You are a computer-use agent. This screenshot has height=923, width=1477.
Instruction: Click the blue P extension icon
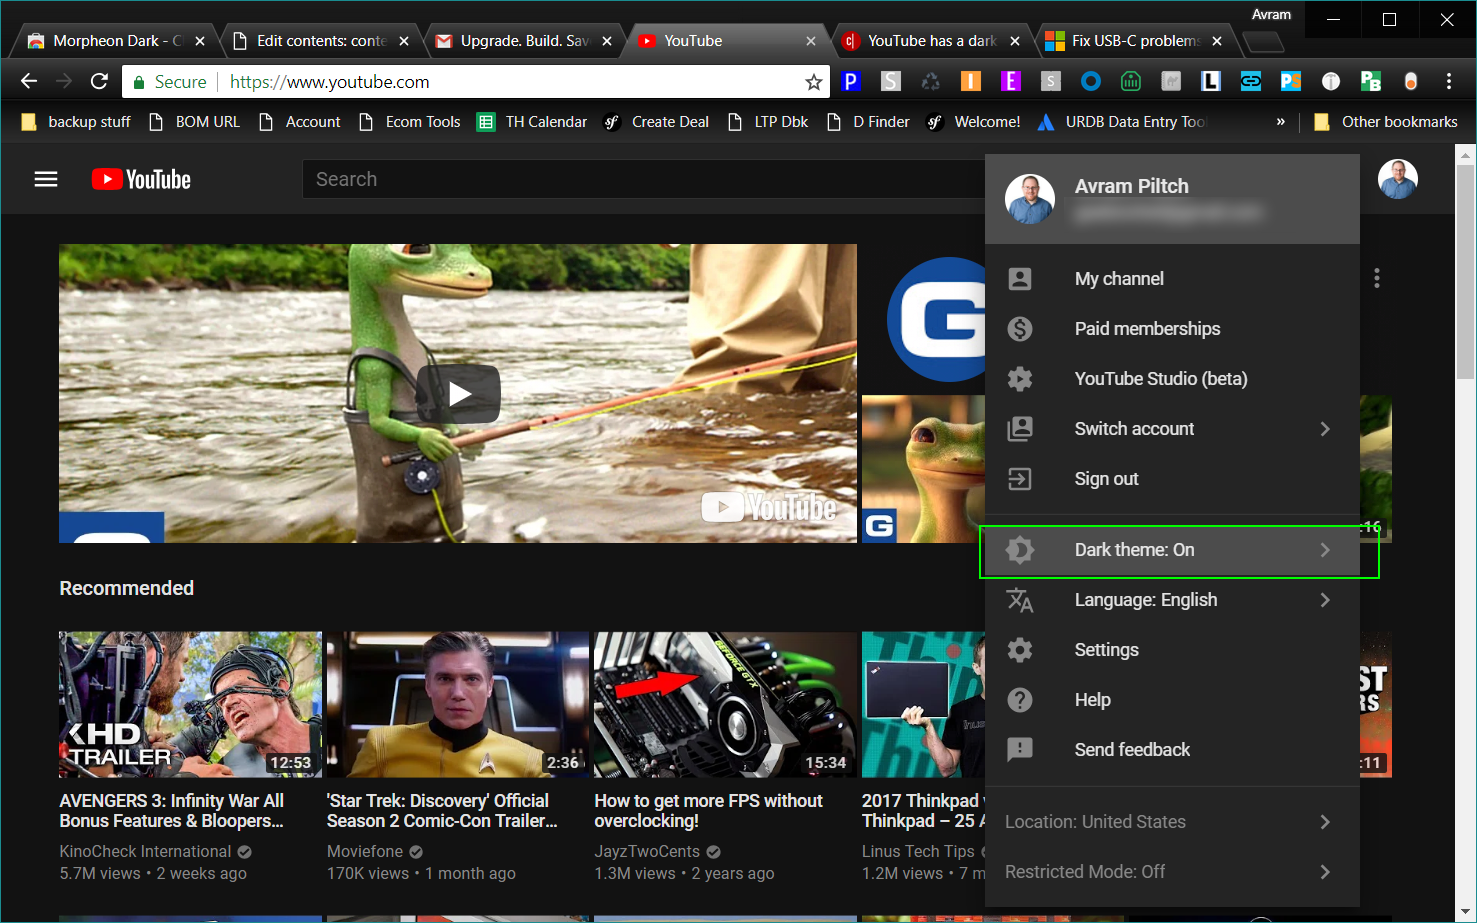851,81
